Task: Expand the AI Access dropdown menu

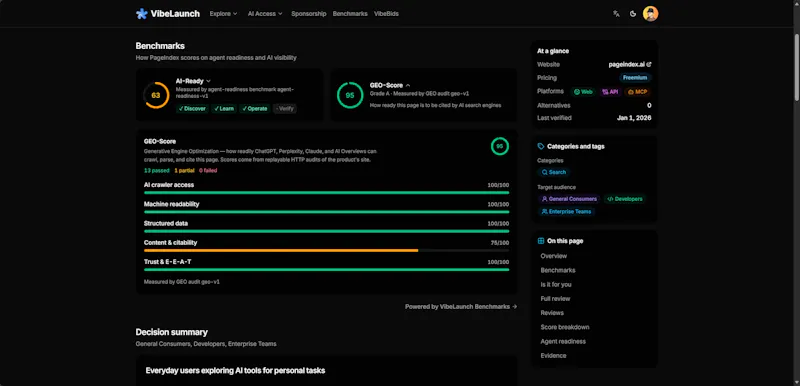Action: [265, 14]
